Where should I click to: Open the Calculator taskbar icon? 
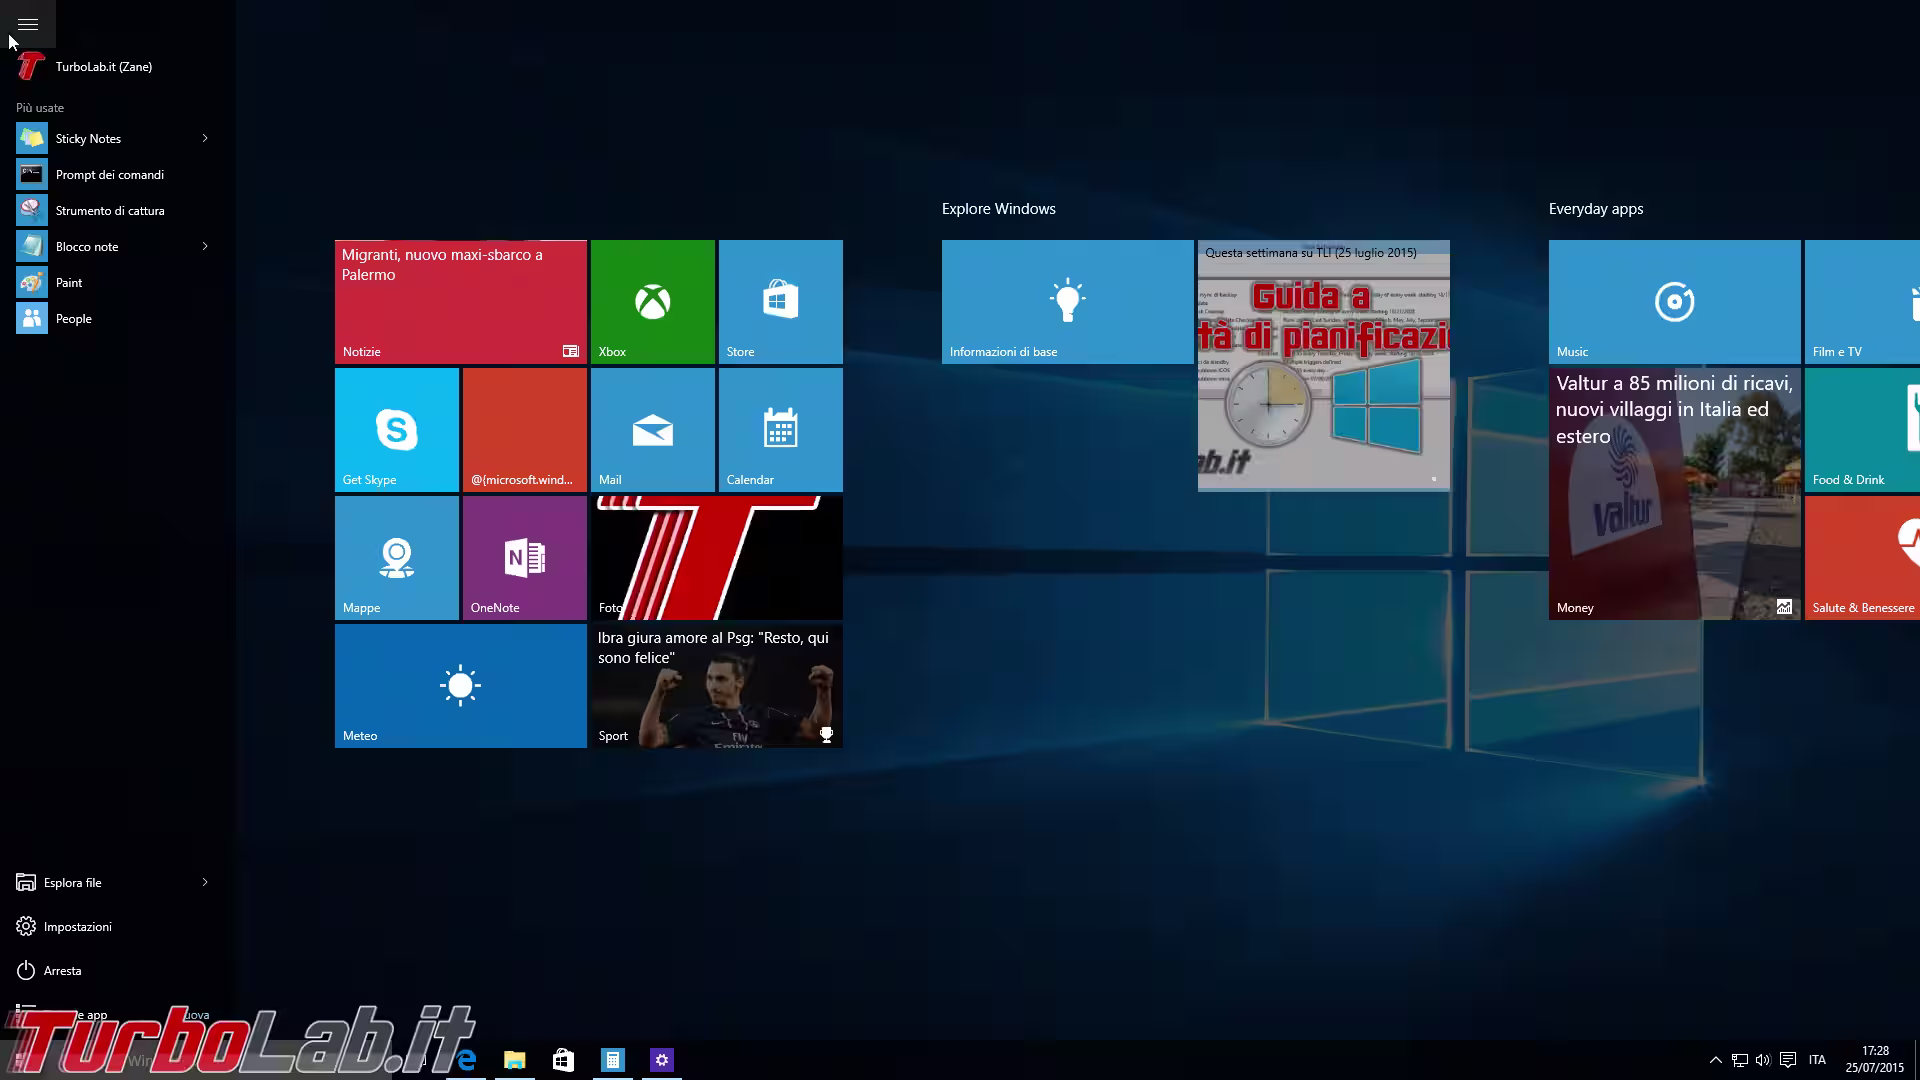[612, 1060]
